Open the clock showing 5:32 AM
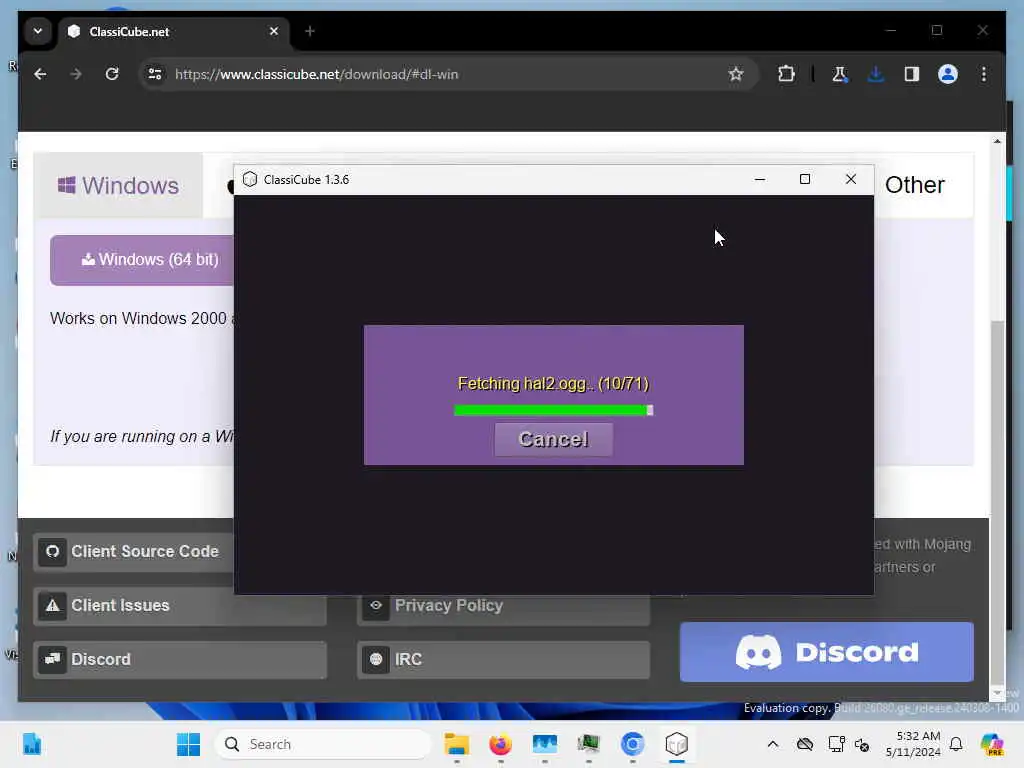1024x768 pixels. [913, 744]
